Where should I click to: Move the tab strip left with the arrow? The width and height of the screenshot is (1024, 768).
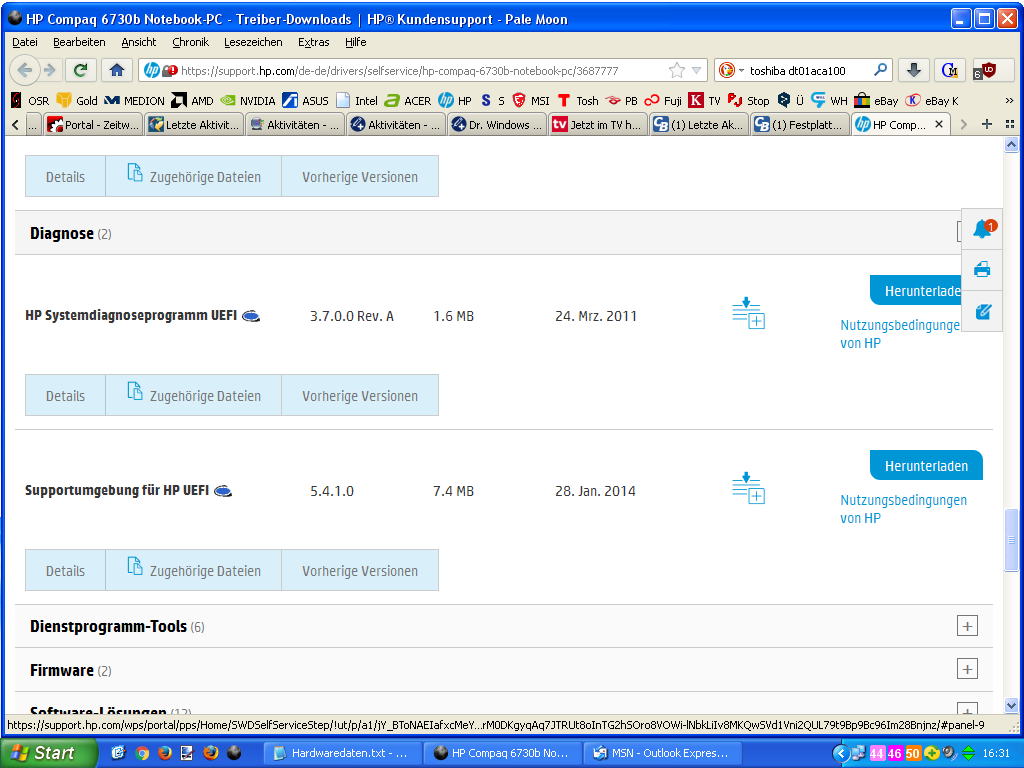(x=16, y=124)
